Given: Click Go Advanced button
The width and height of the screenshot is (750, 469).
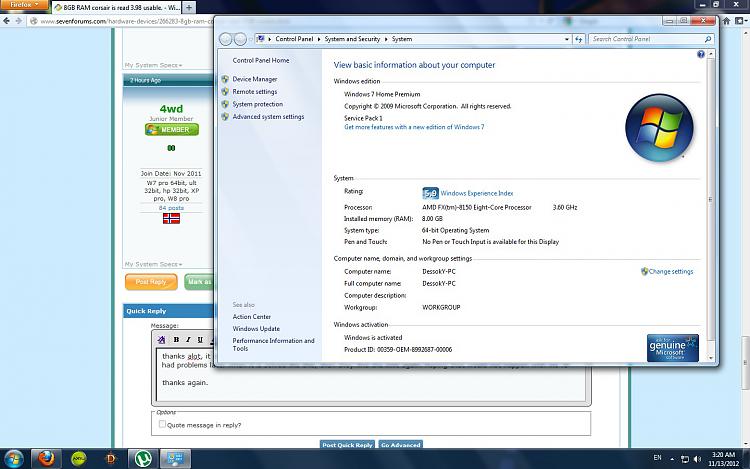Looking at the screenshot, I should click(x=400, y=445).
